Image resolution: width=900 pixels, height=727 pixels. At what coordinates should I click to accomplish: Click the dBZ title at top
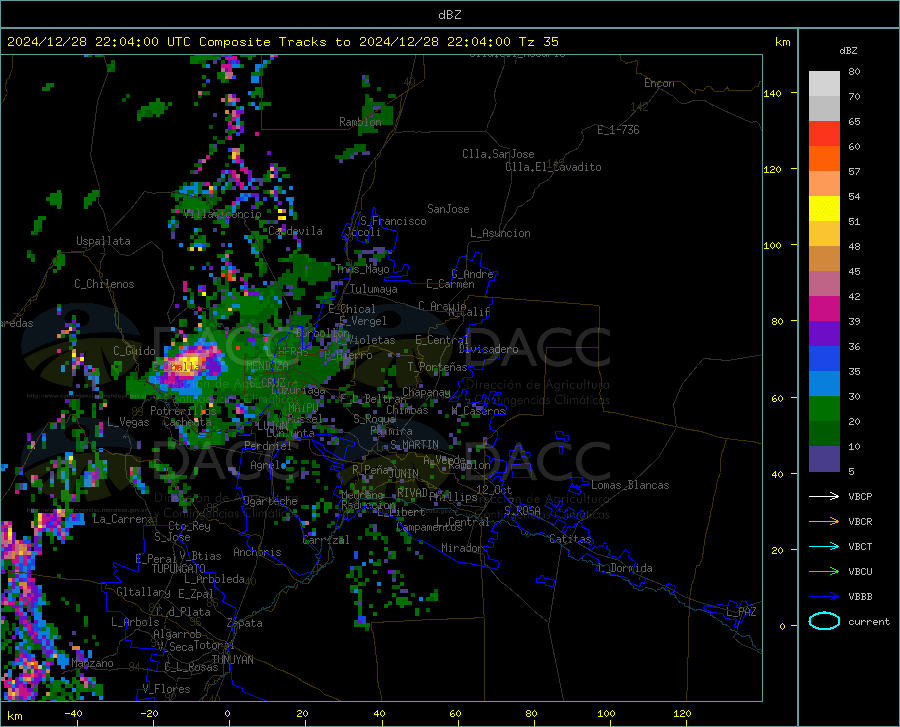(449, 15)
